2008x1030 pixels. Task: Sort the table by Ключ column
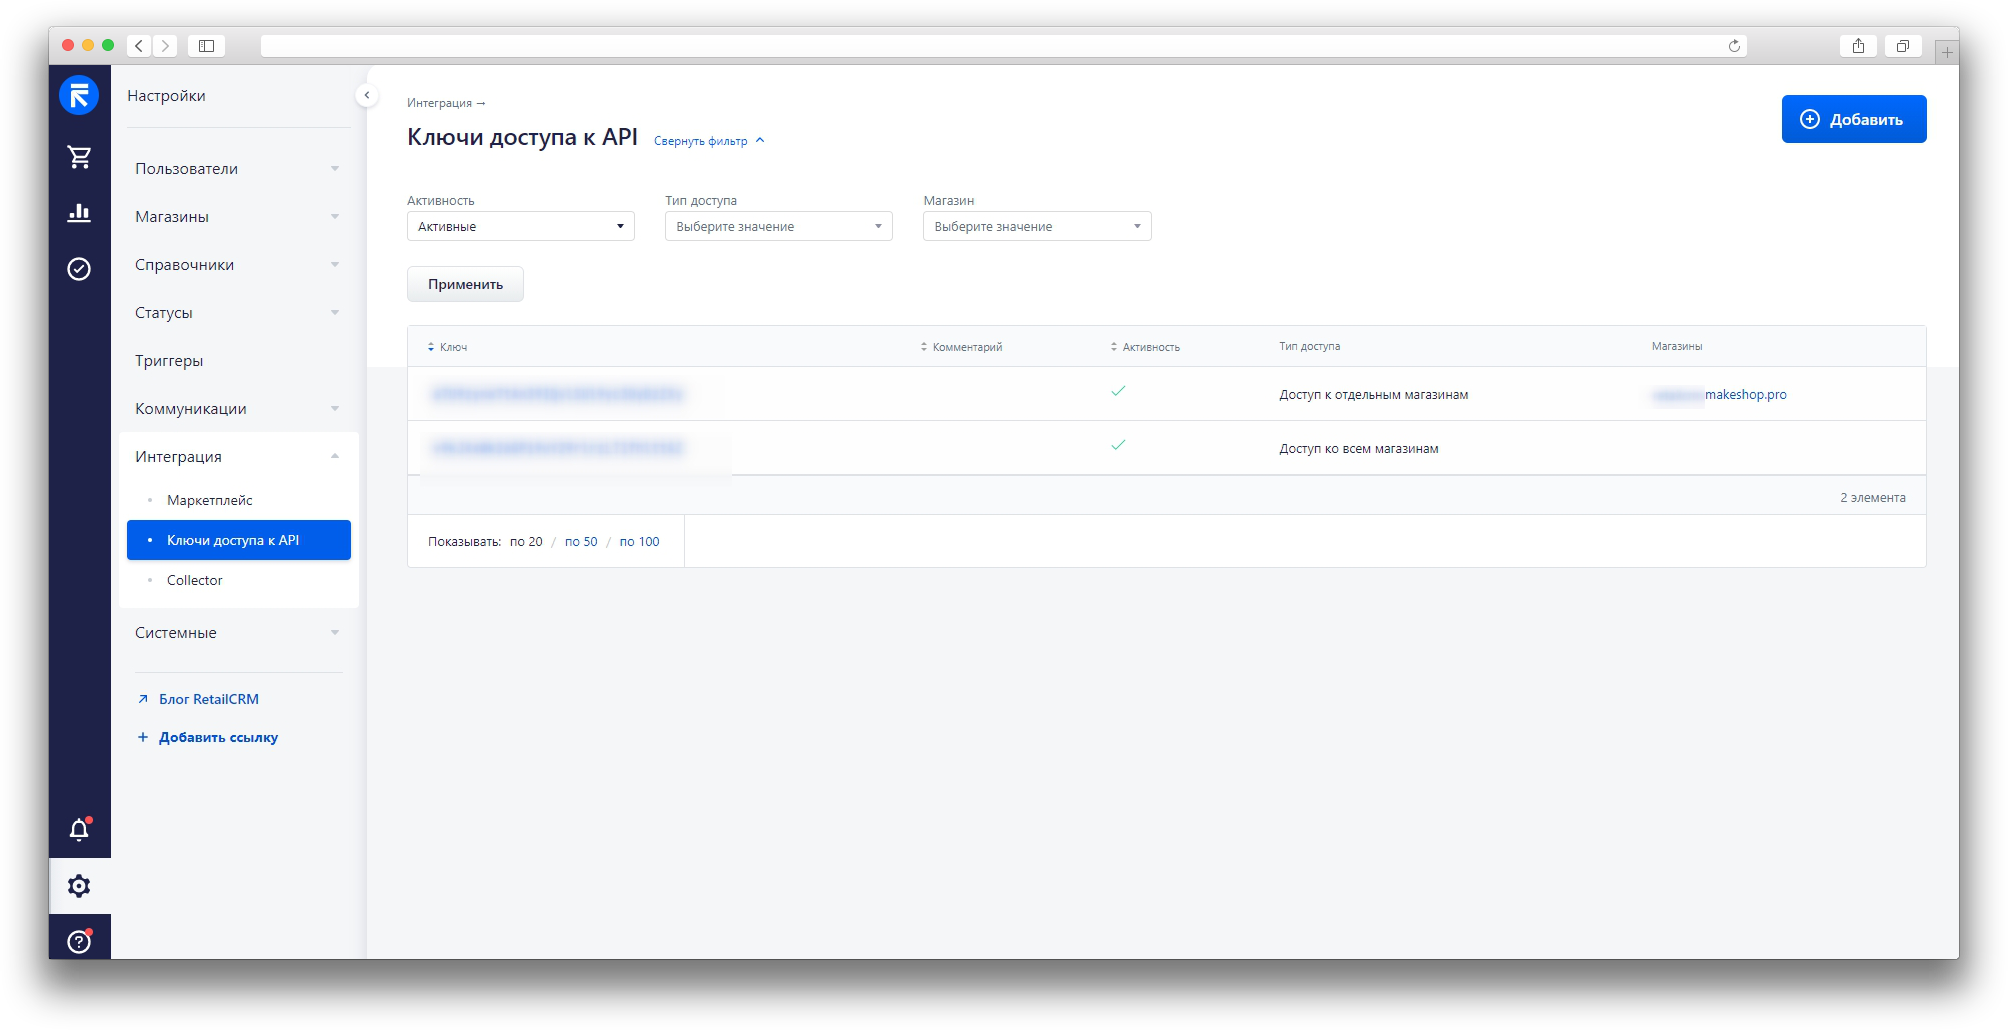click(452, 347)
